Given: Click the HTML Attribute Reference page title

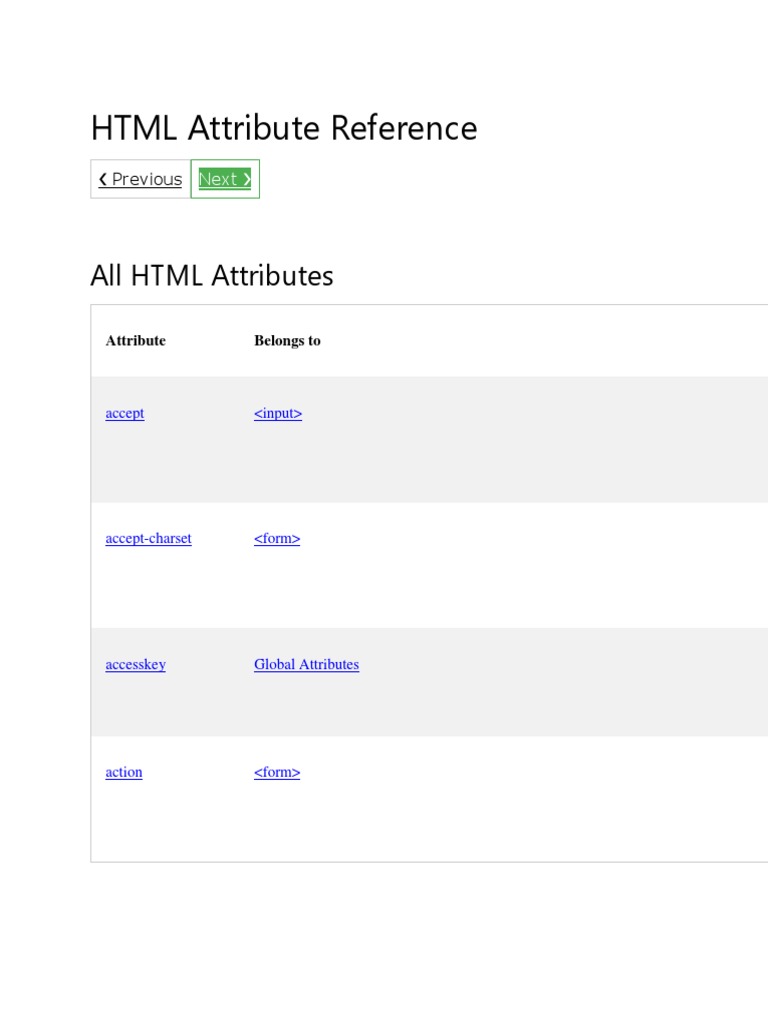Looking at the screenshot, I should (x=284, y=128).
